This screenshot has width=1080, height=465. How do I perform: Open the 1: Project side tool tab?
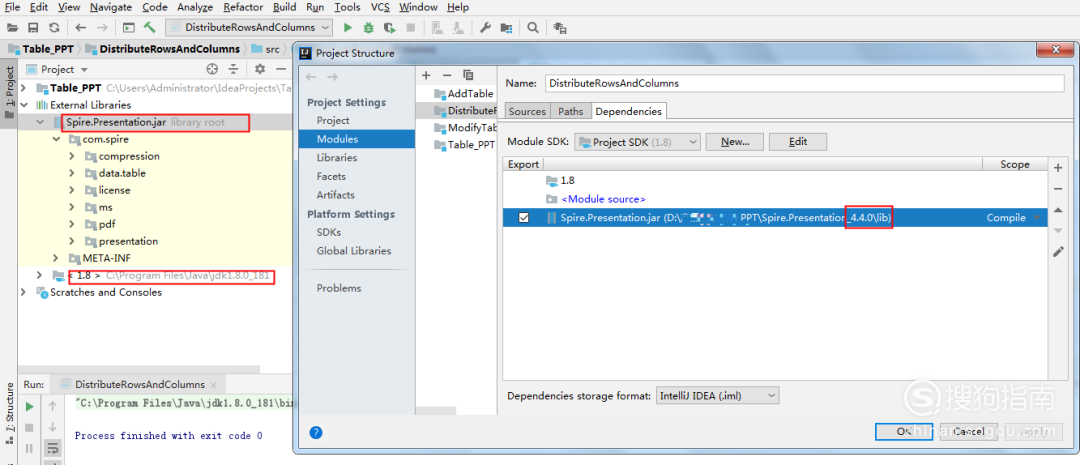pyautogui.click(x=9, y=92)
